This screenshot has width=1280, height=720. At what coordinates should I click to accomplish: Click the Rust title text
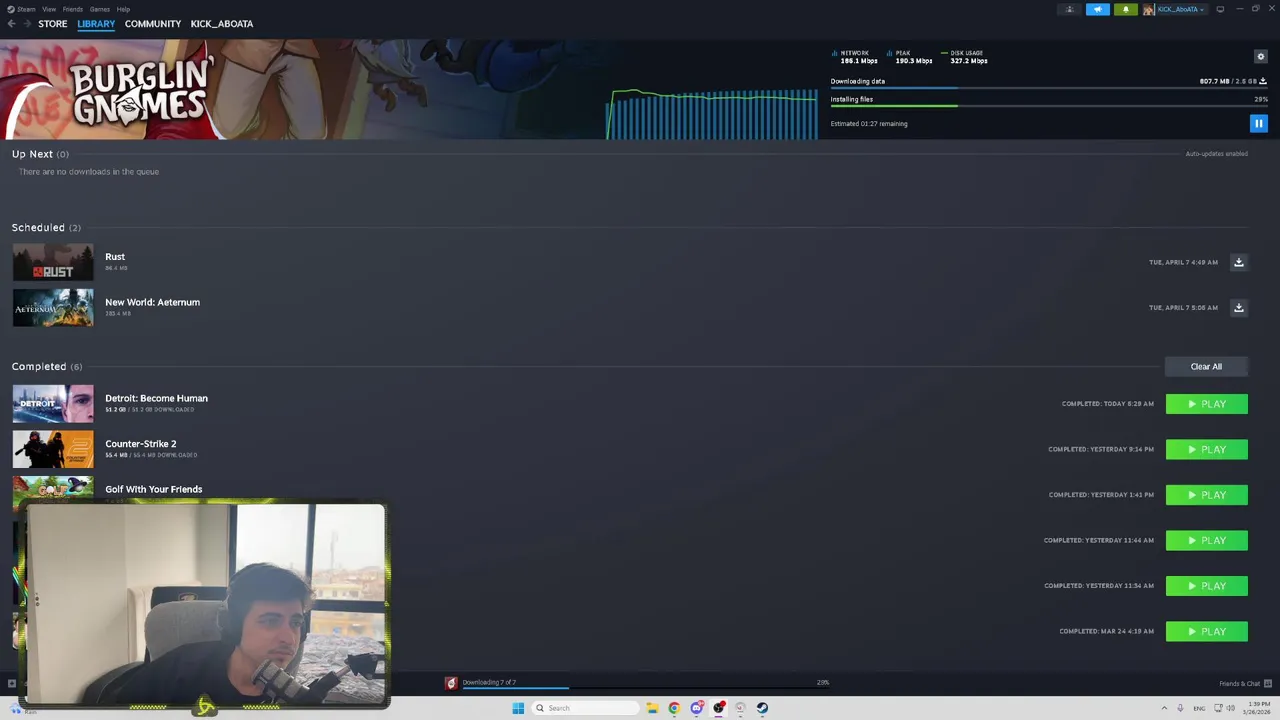pyautogui.click(x=115, y=257)
